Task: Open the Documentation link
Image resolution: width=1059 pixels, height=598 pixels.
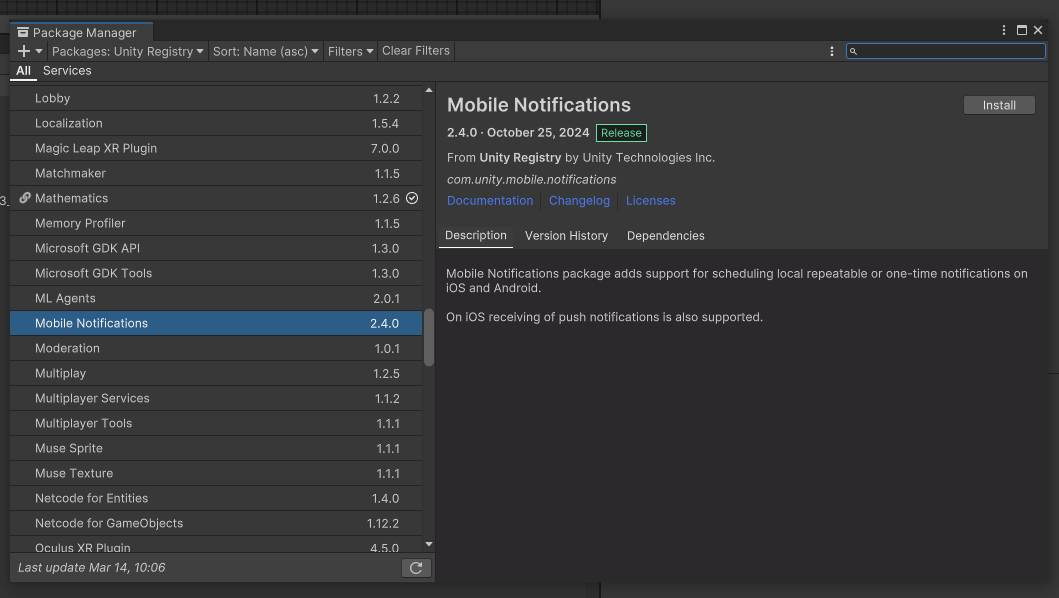Action: point(490,201)
